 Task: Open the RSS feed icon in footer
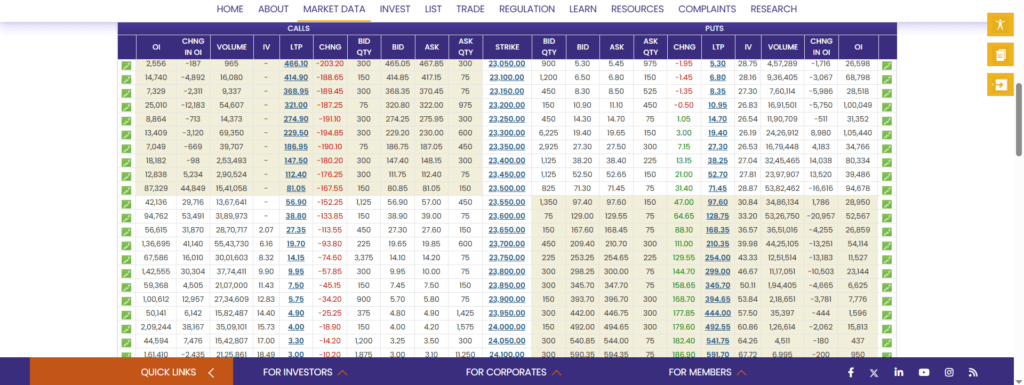[x=973, y=373]
